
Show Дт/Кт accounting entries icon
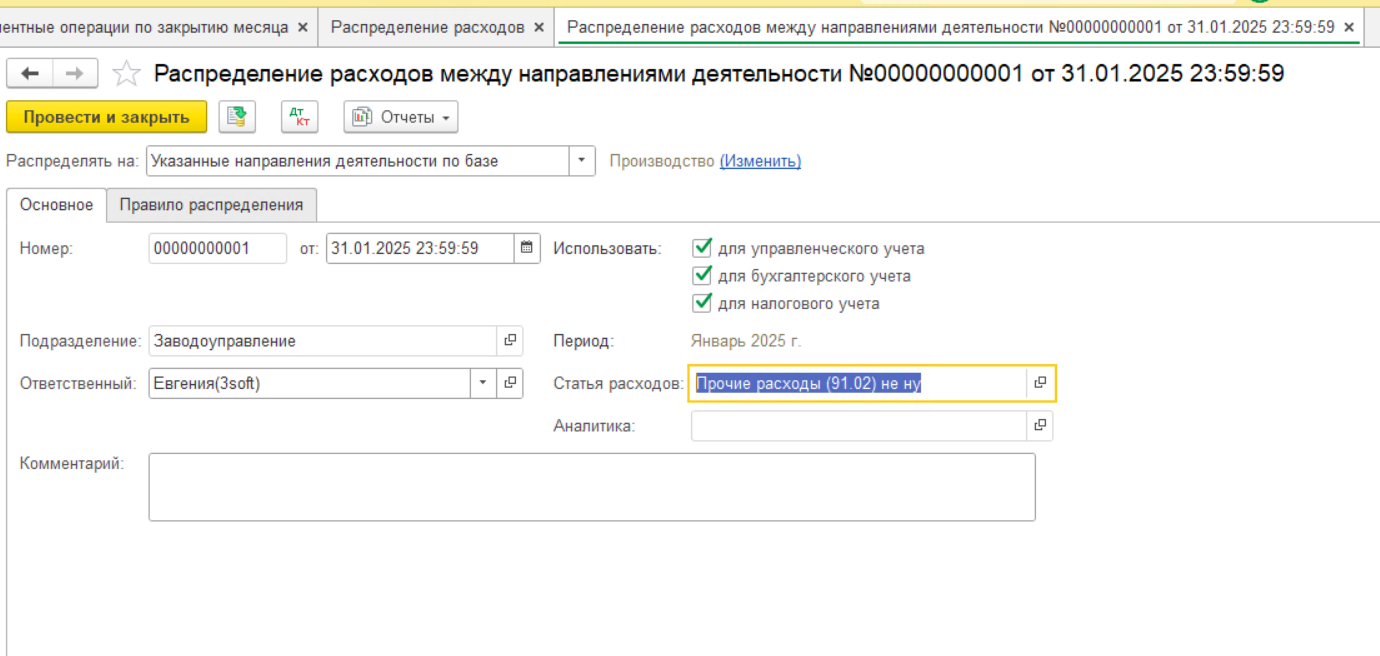point(299,117)
